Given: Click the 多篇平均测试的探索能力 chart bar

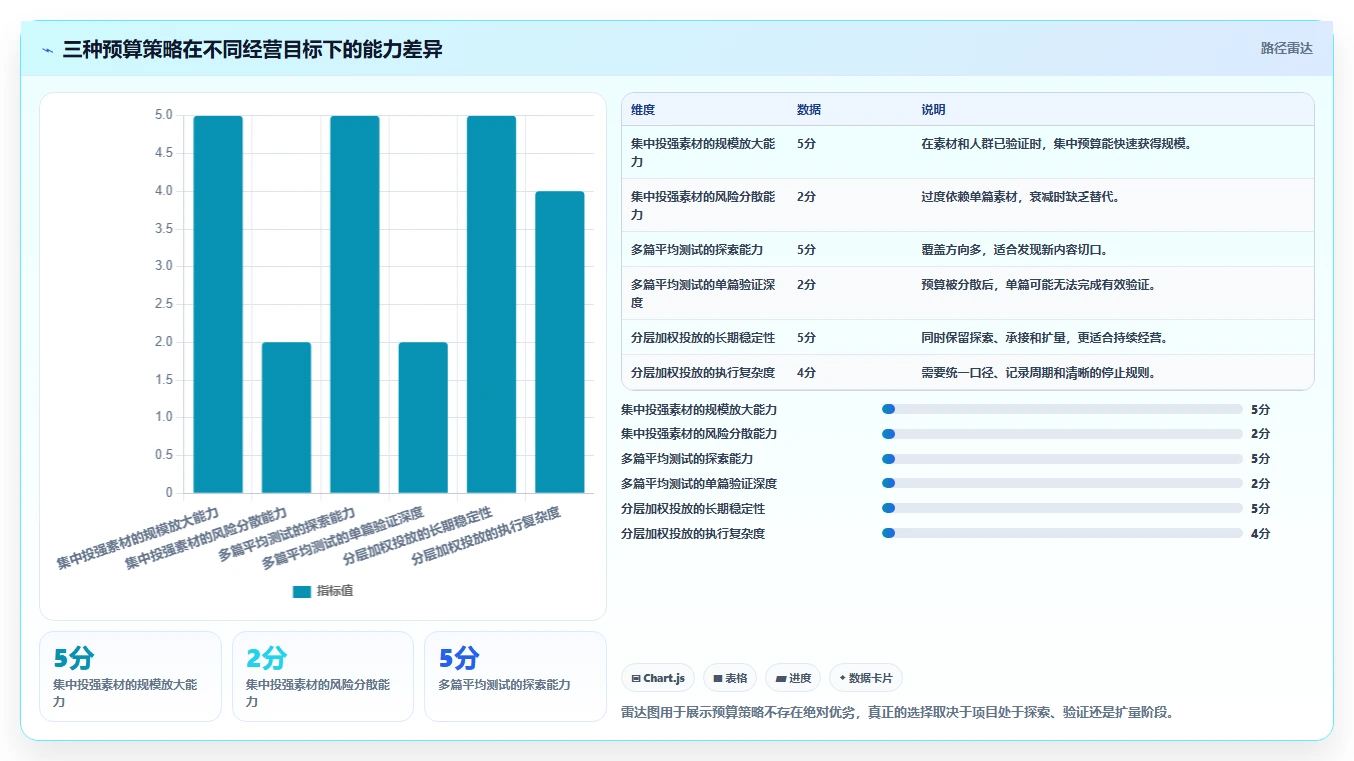Looking at the screenshot, I should pos(355,304).
